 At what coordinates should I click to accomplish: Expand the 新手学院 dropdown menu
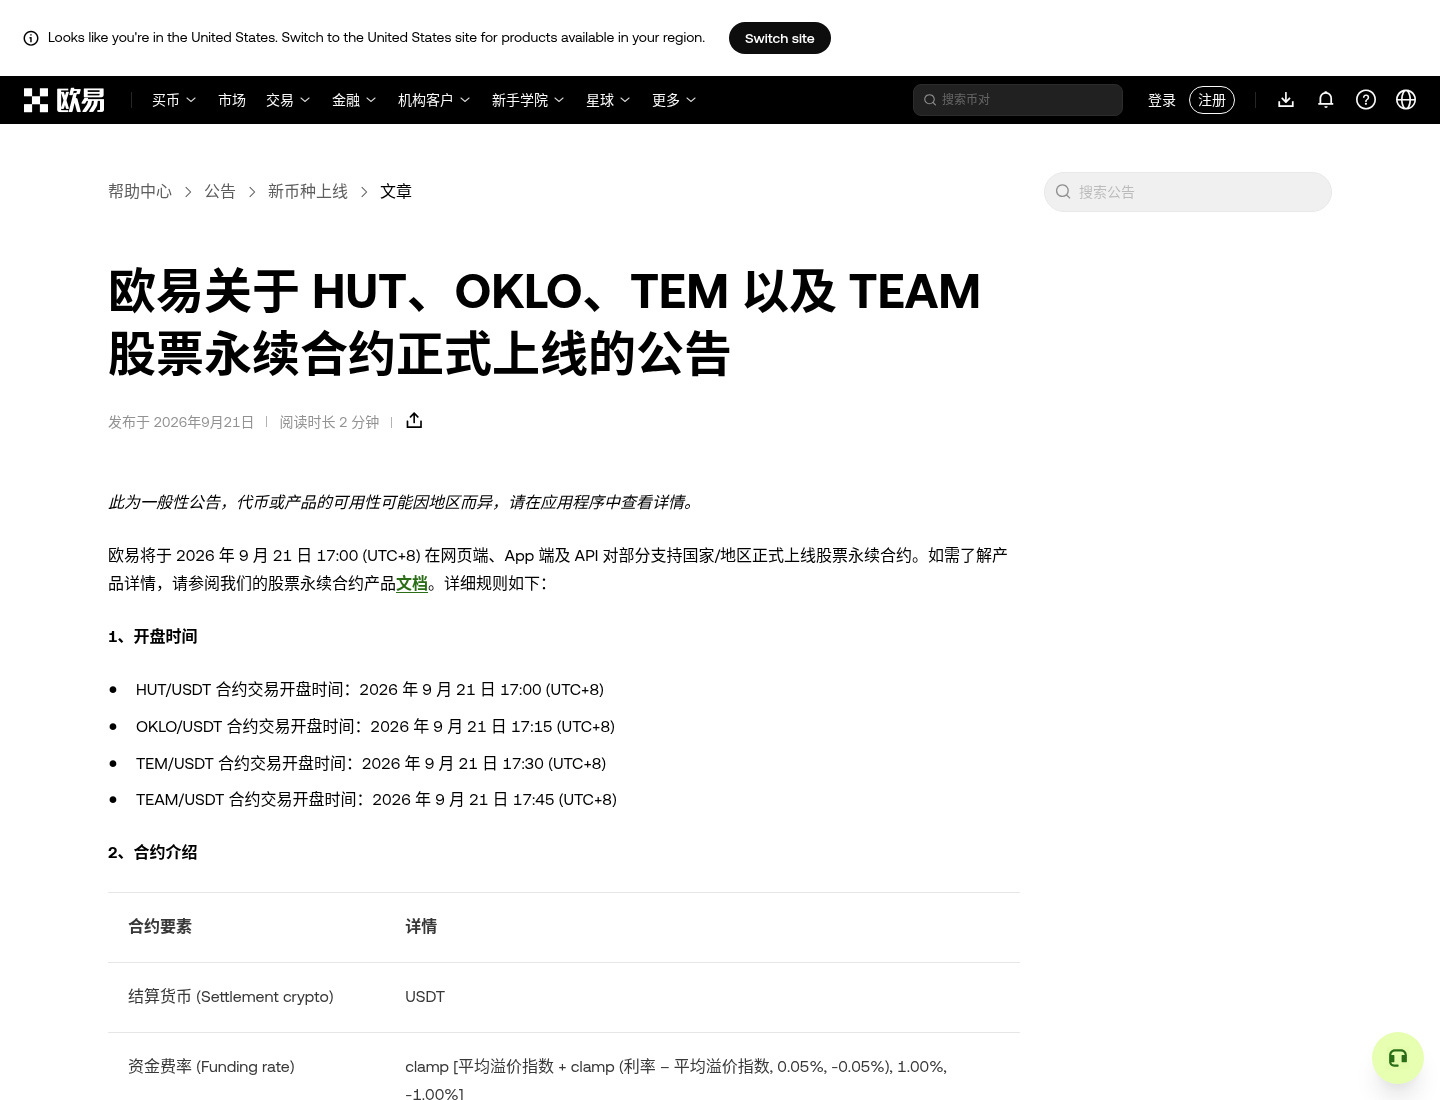[x=528, y=100]
